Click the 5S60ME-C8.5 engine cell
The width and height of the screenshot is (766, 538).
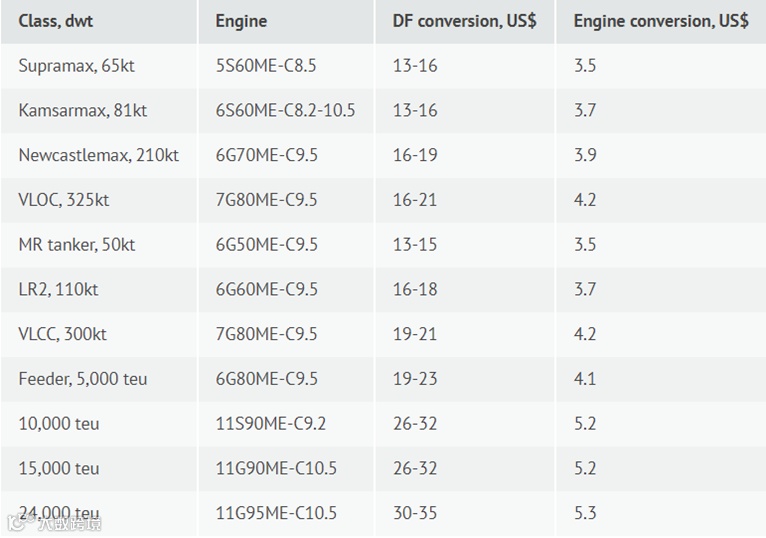(x=262, y=66)
